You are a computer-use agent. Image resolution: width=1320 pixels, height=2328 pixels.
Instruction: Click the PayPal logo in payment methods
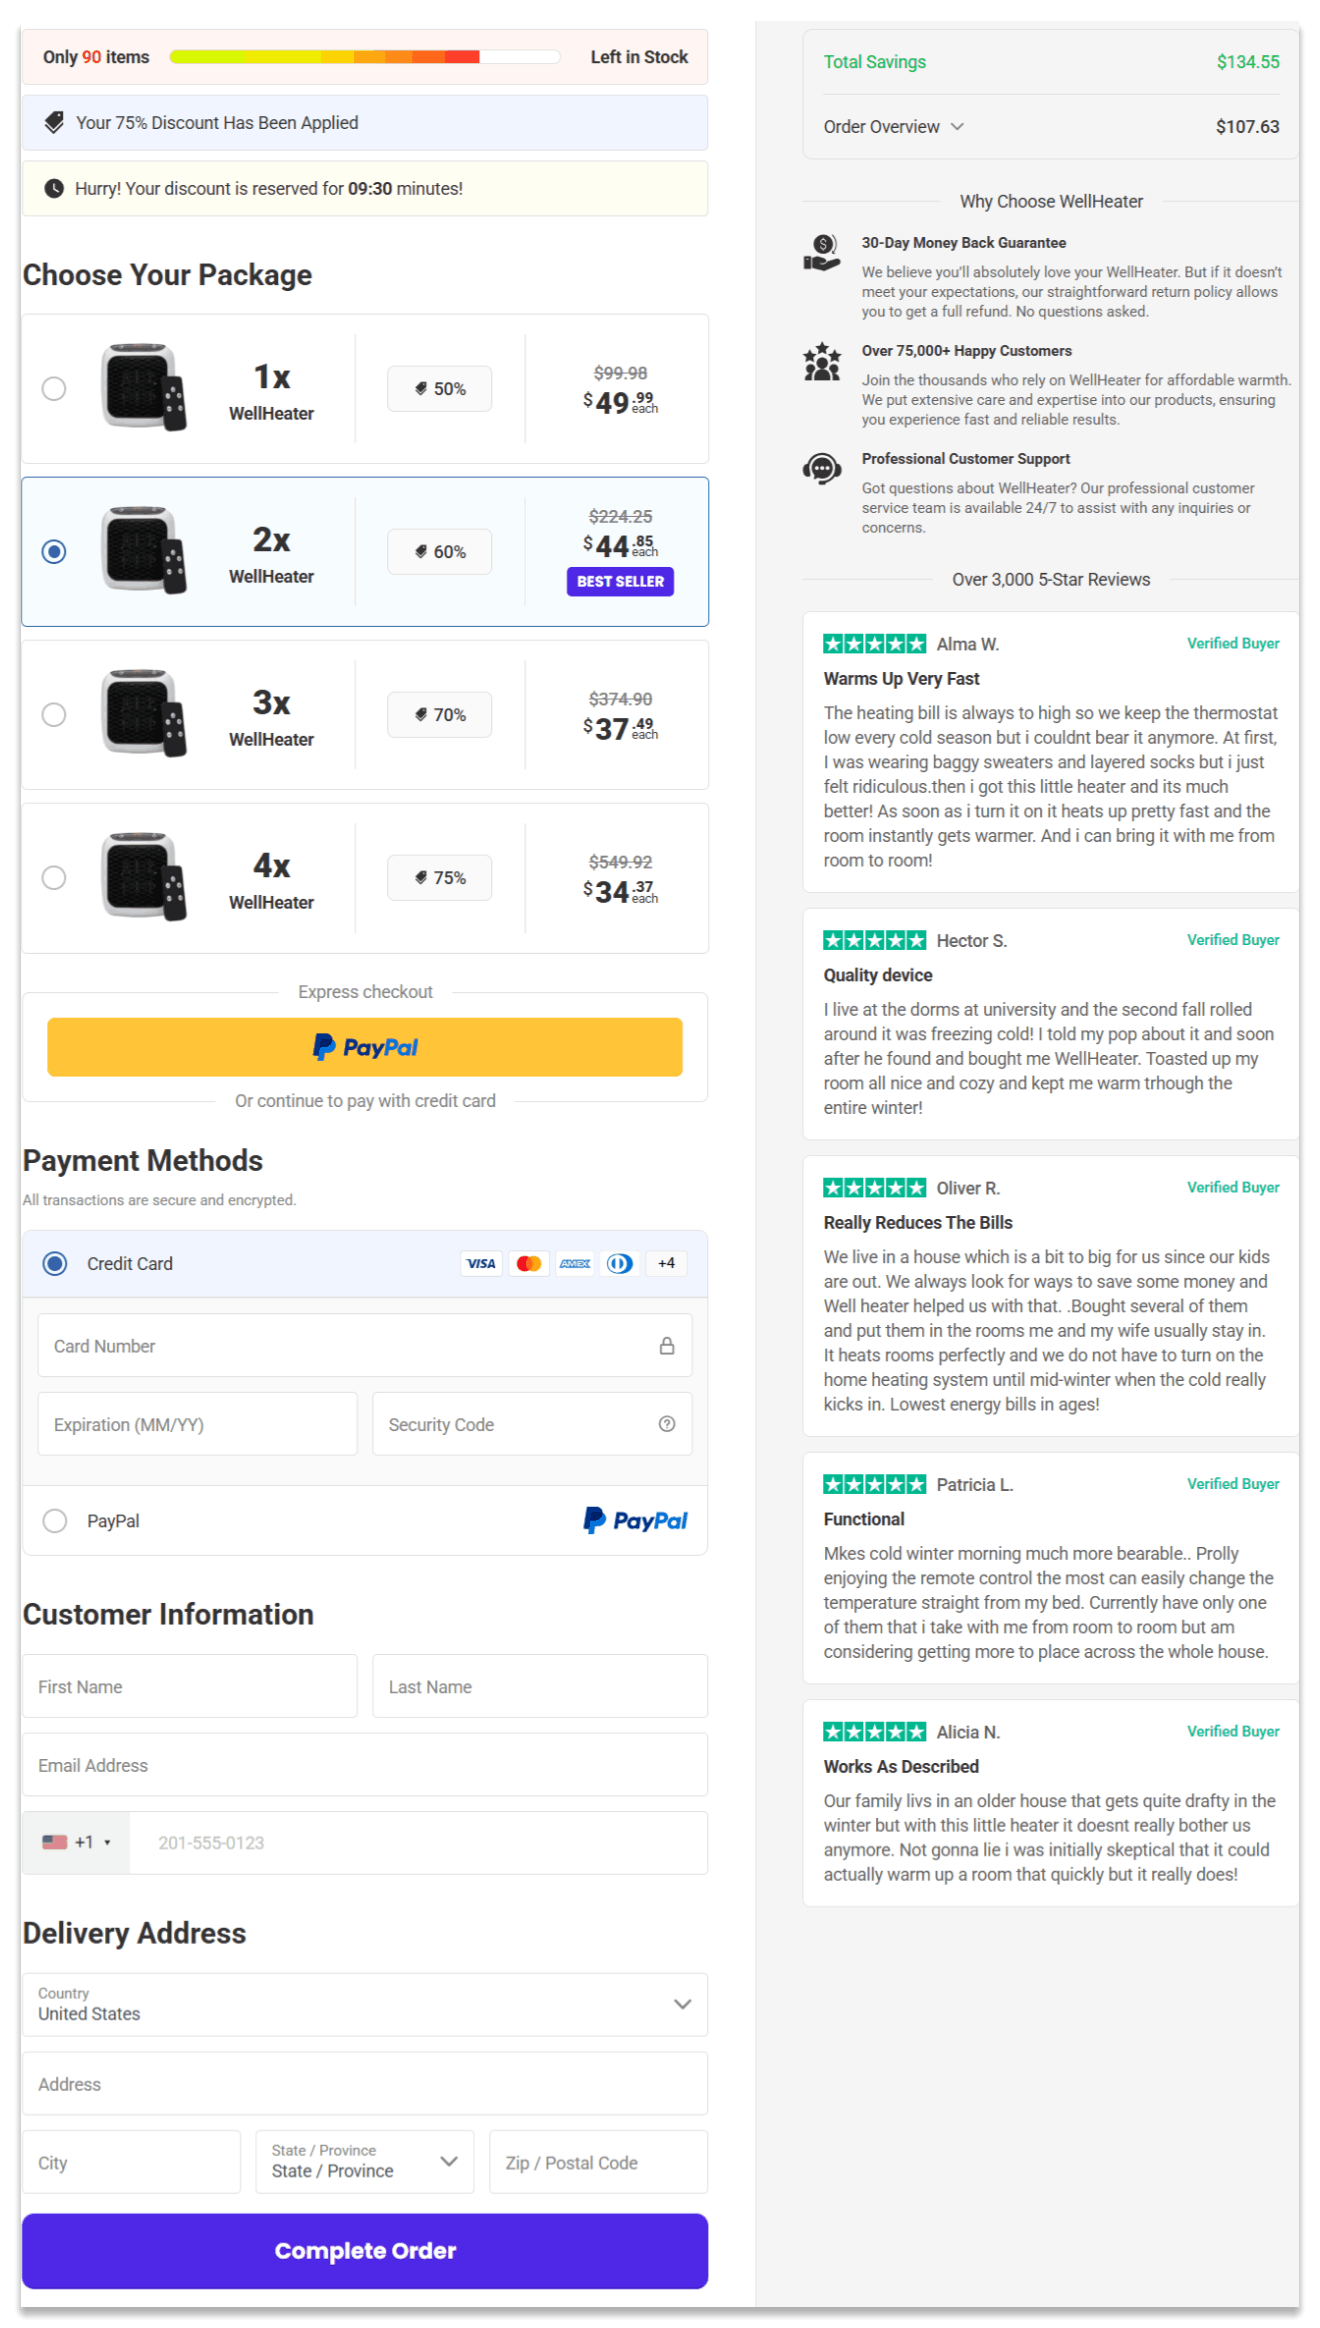click(636, 1520)
